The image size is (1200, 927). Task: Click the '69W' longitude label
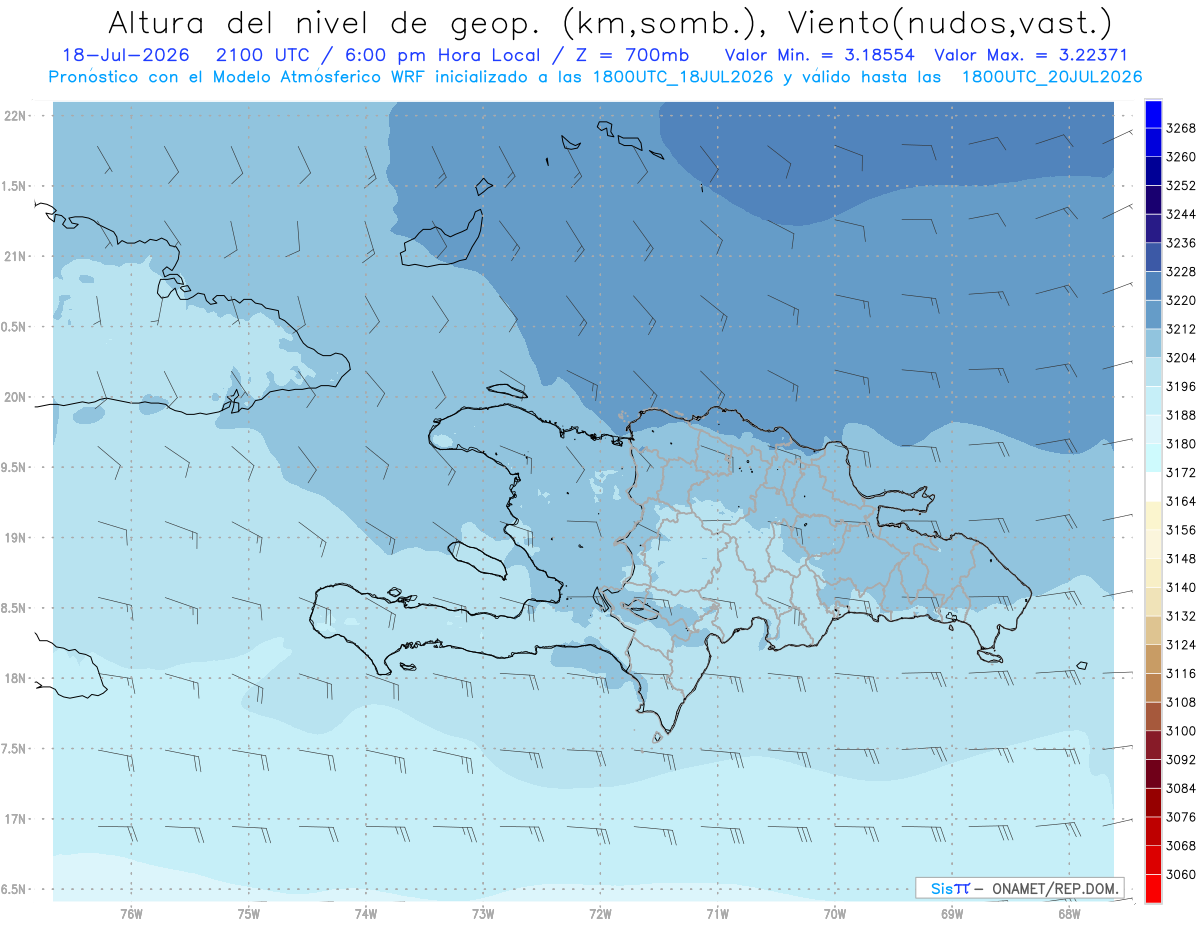click(x=952, y=913)
